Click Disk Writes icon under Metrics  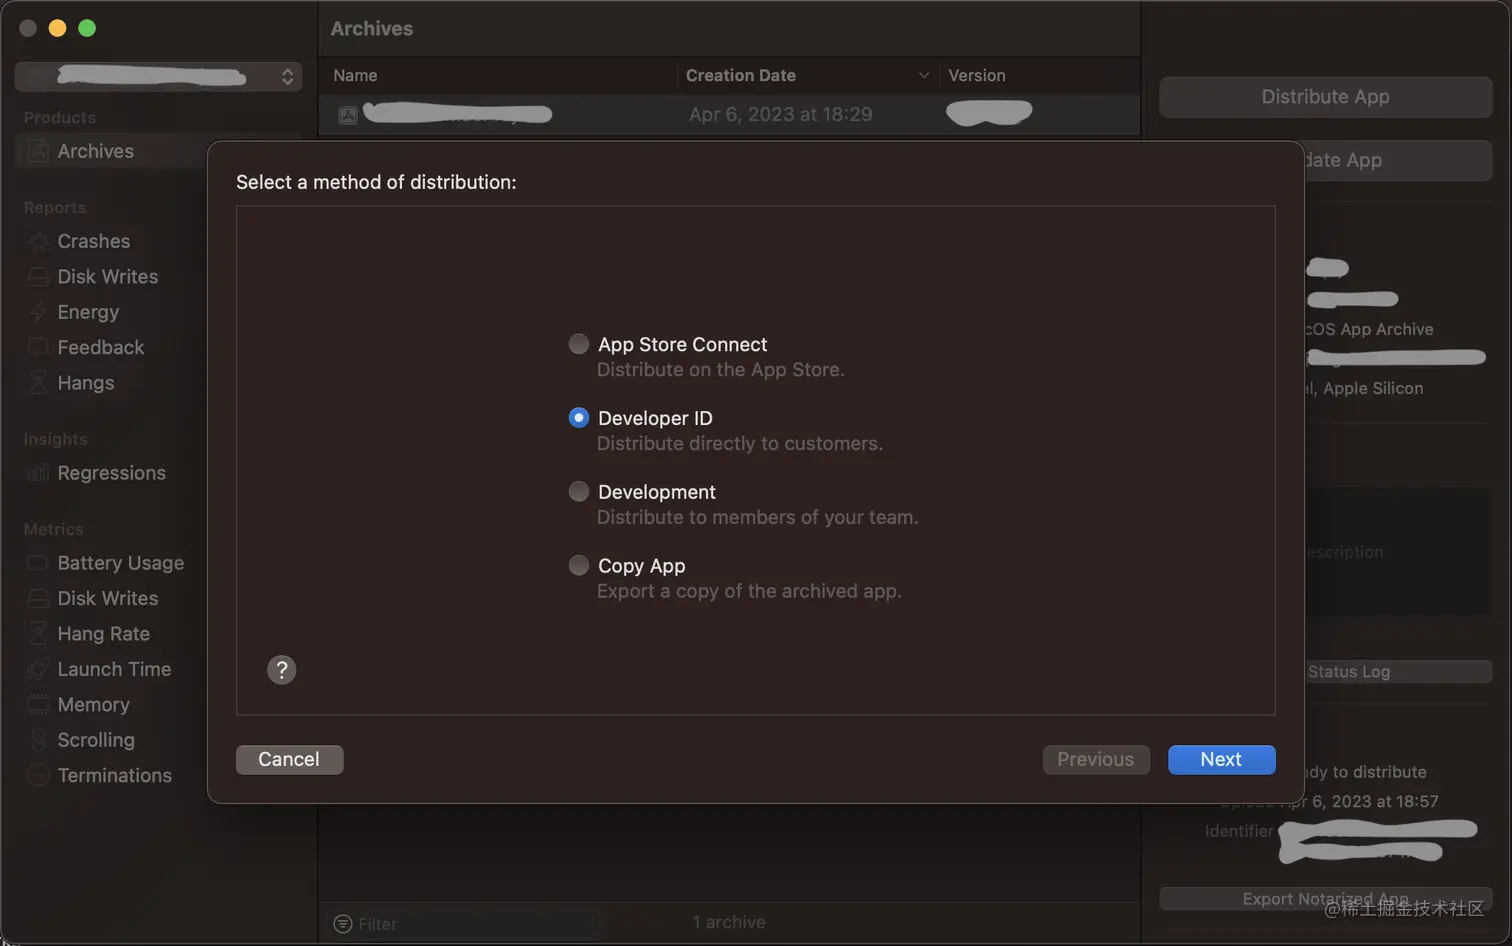tap(38, 598)
